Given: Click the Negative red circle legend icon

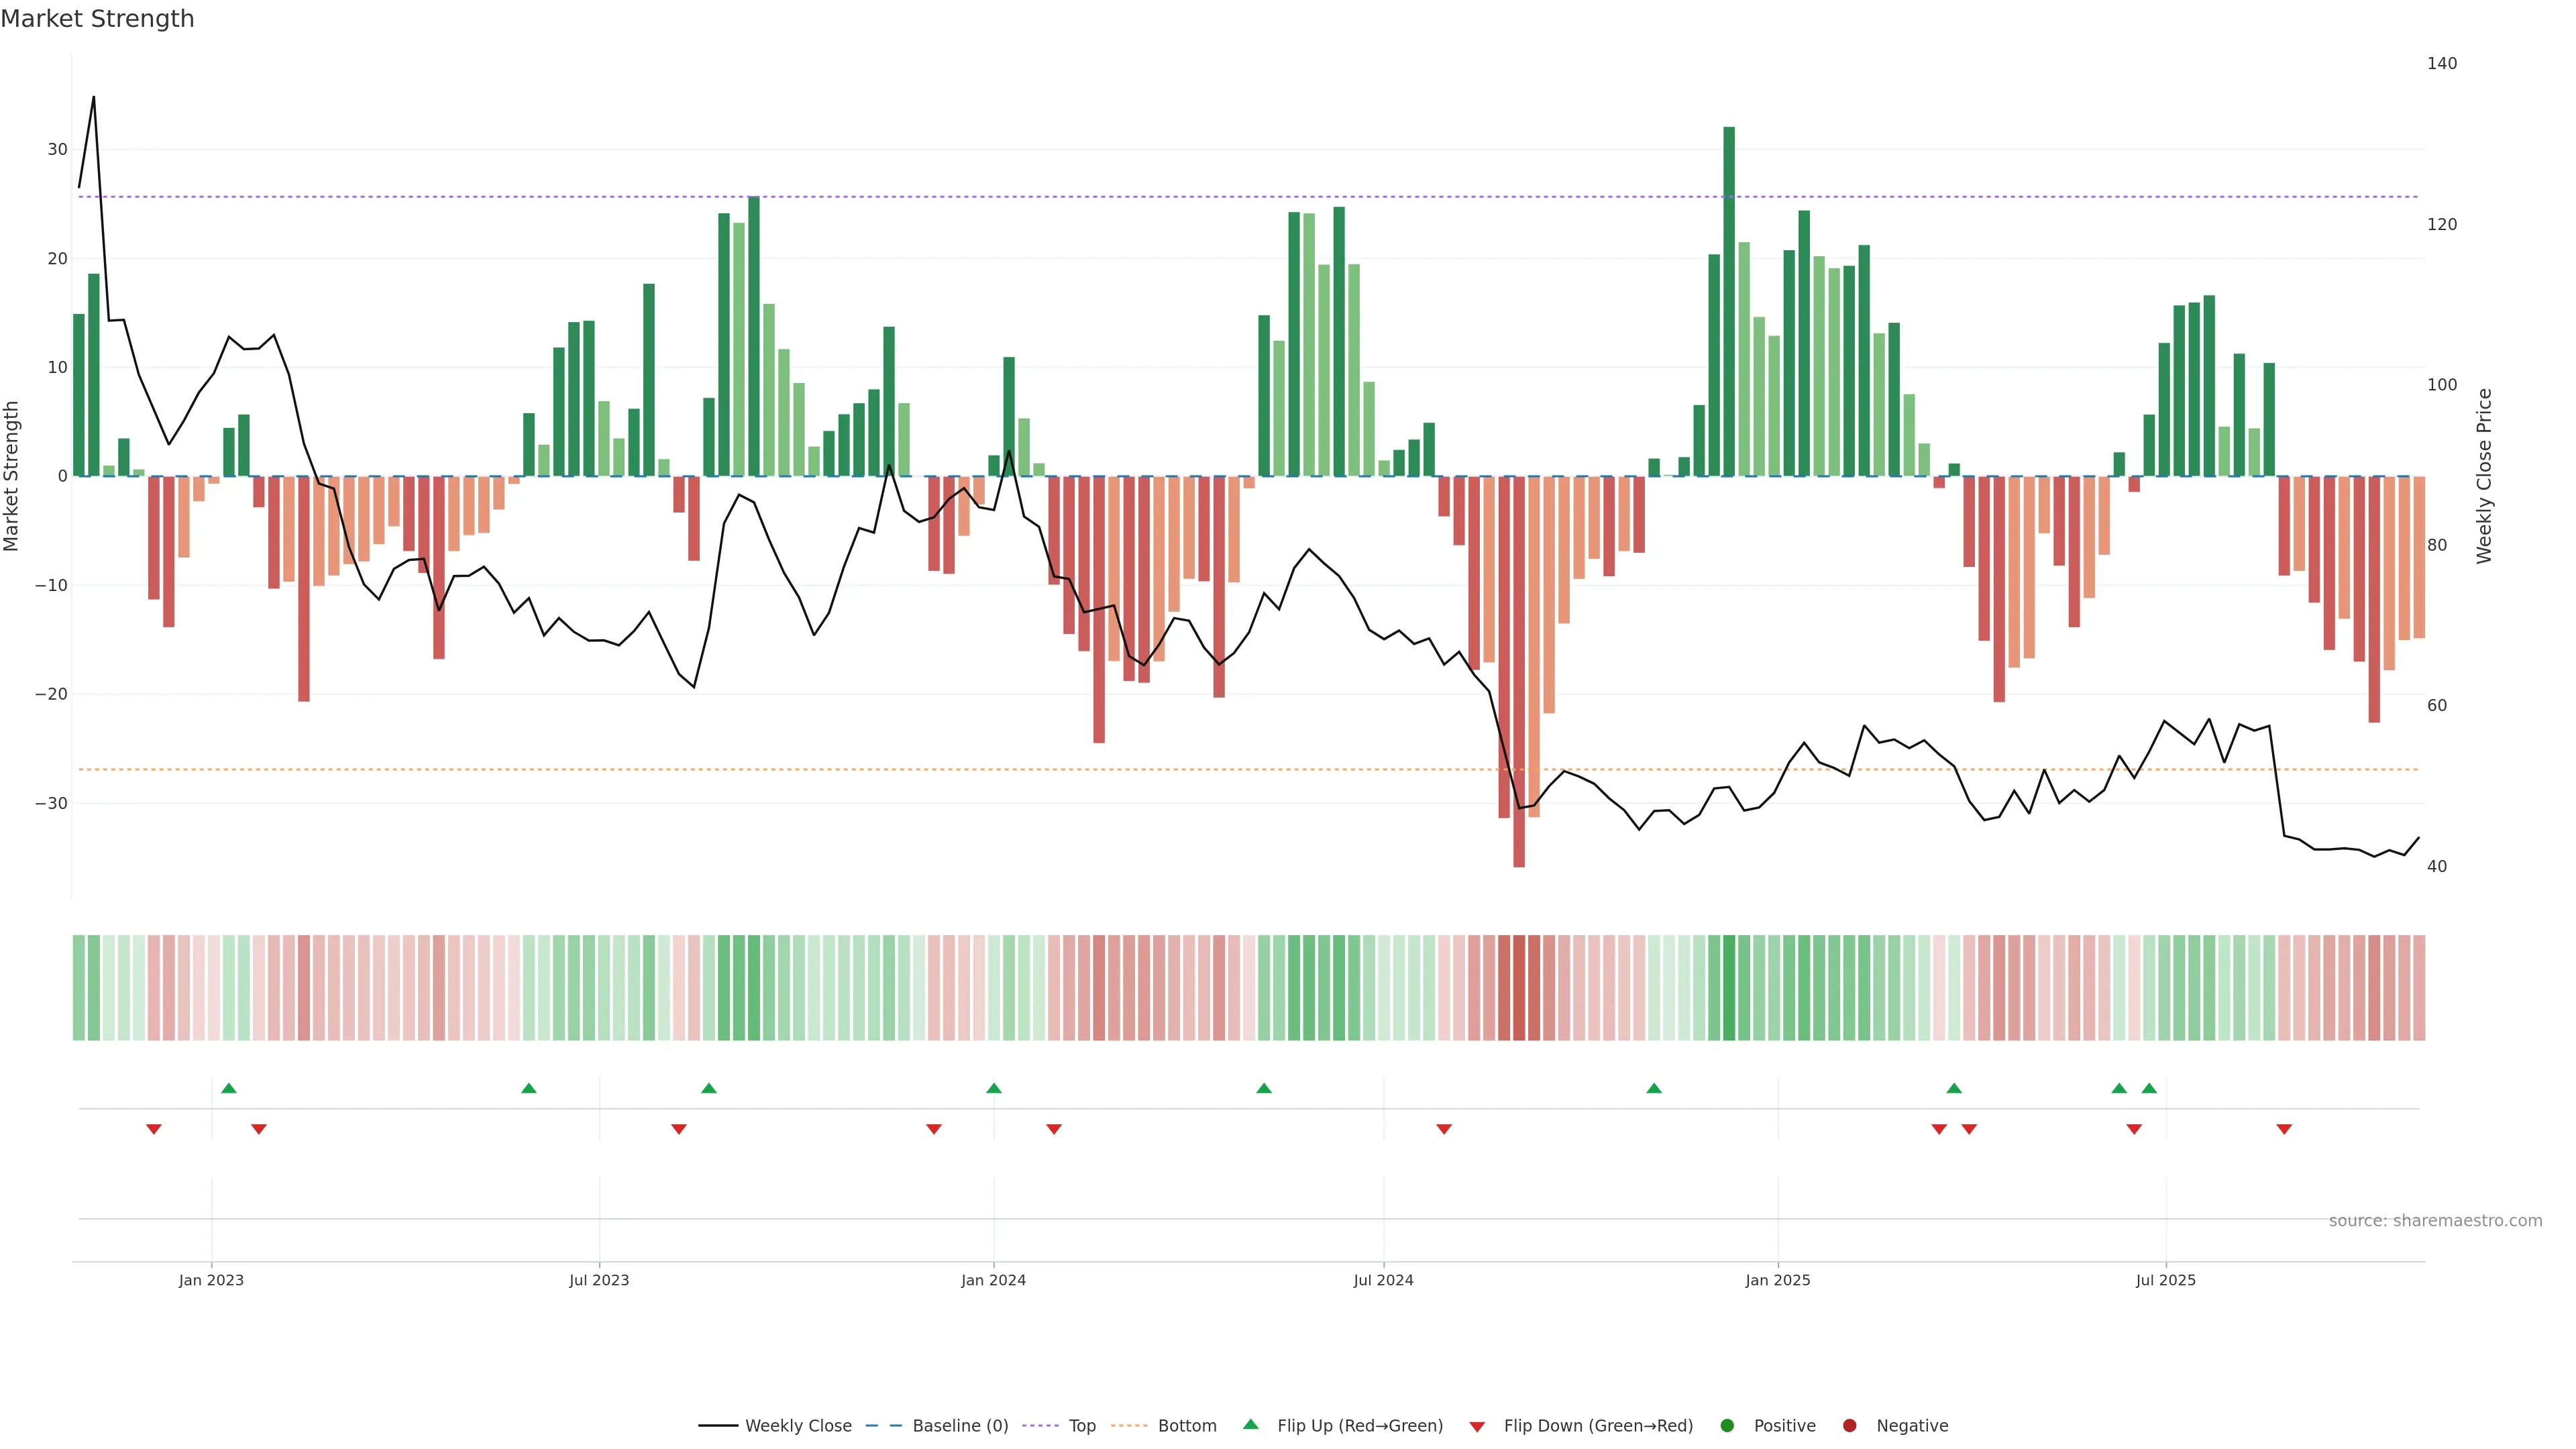Looking at the screenshot, I should pyautogui.click(x=1849, y=1426).
